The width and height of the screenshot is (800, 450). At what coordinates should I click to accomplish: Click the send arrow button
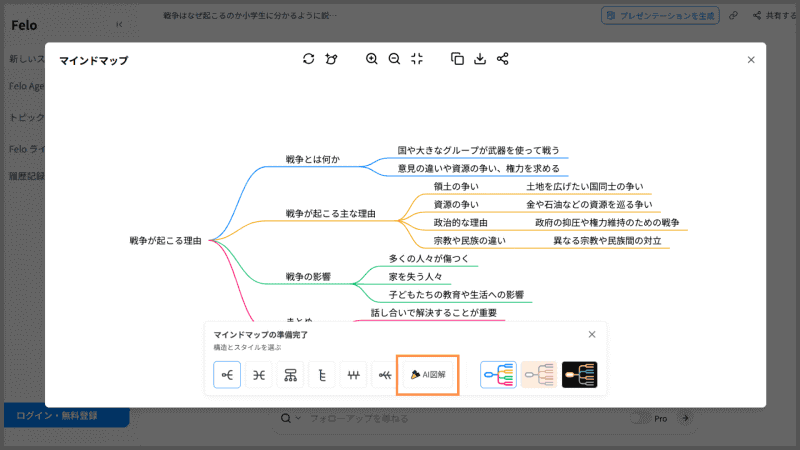click(685, 418)
